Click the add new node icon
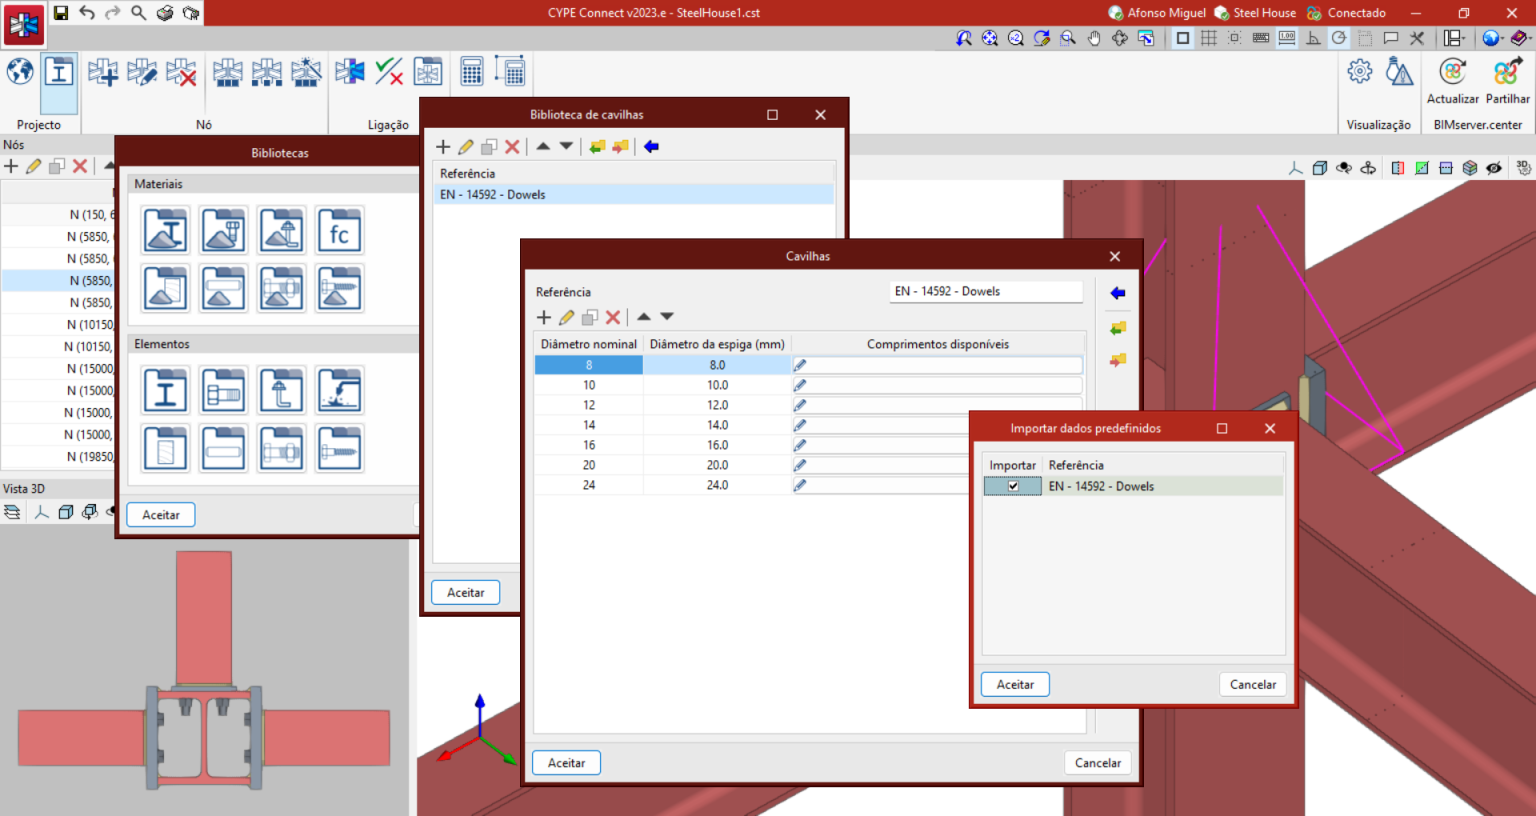 pos(103,72)
